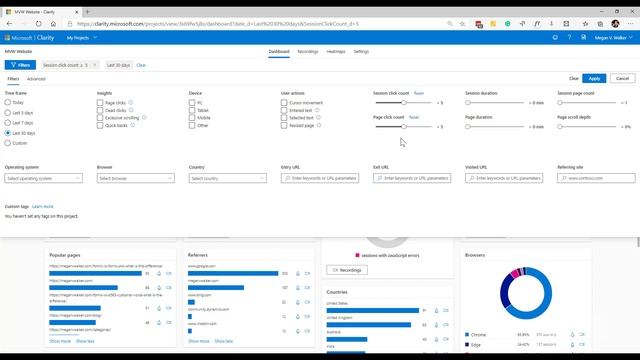The height and width of the screenshot is (360, 640).
Task: Expand the My Projects menu
Action: click(82, 38)
